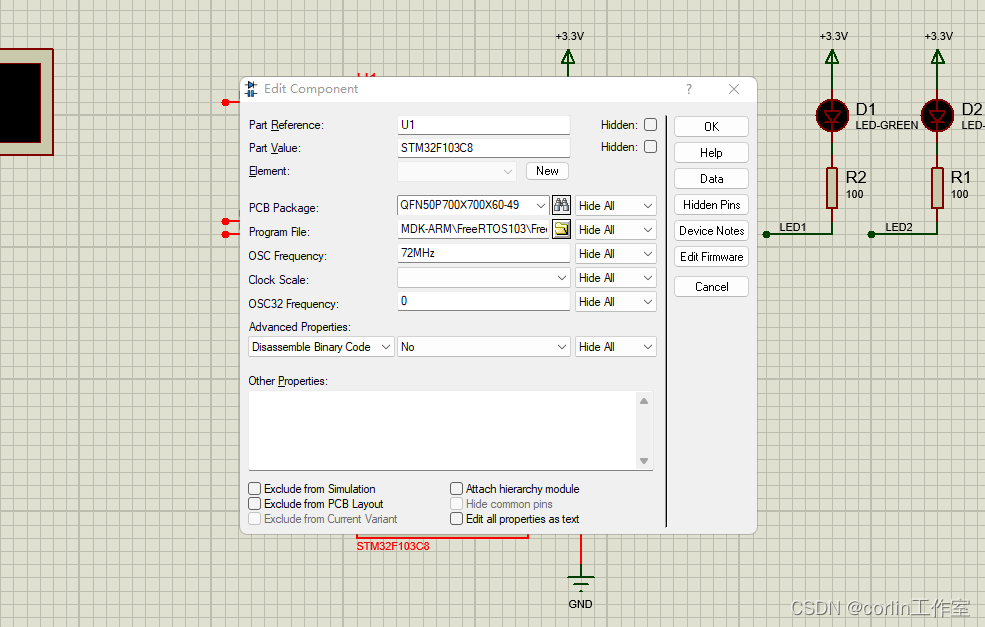Open the Element dropdown
Viewport: 985px width, 627px height.
[507, 170]
